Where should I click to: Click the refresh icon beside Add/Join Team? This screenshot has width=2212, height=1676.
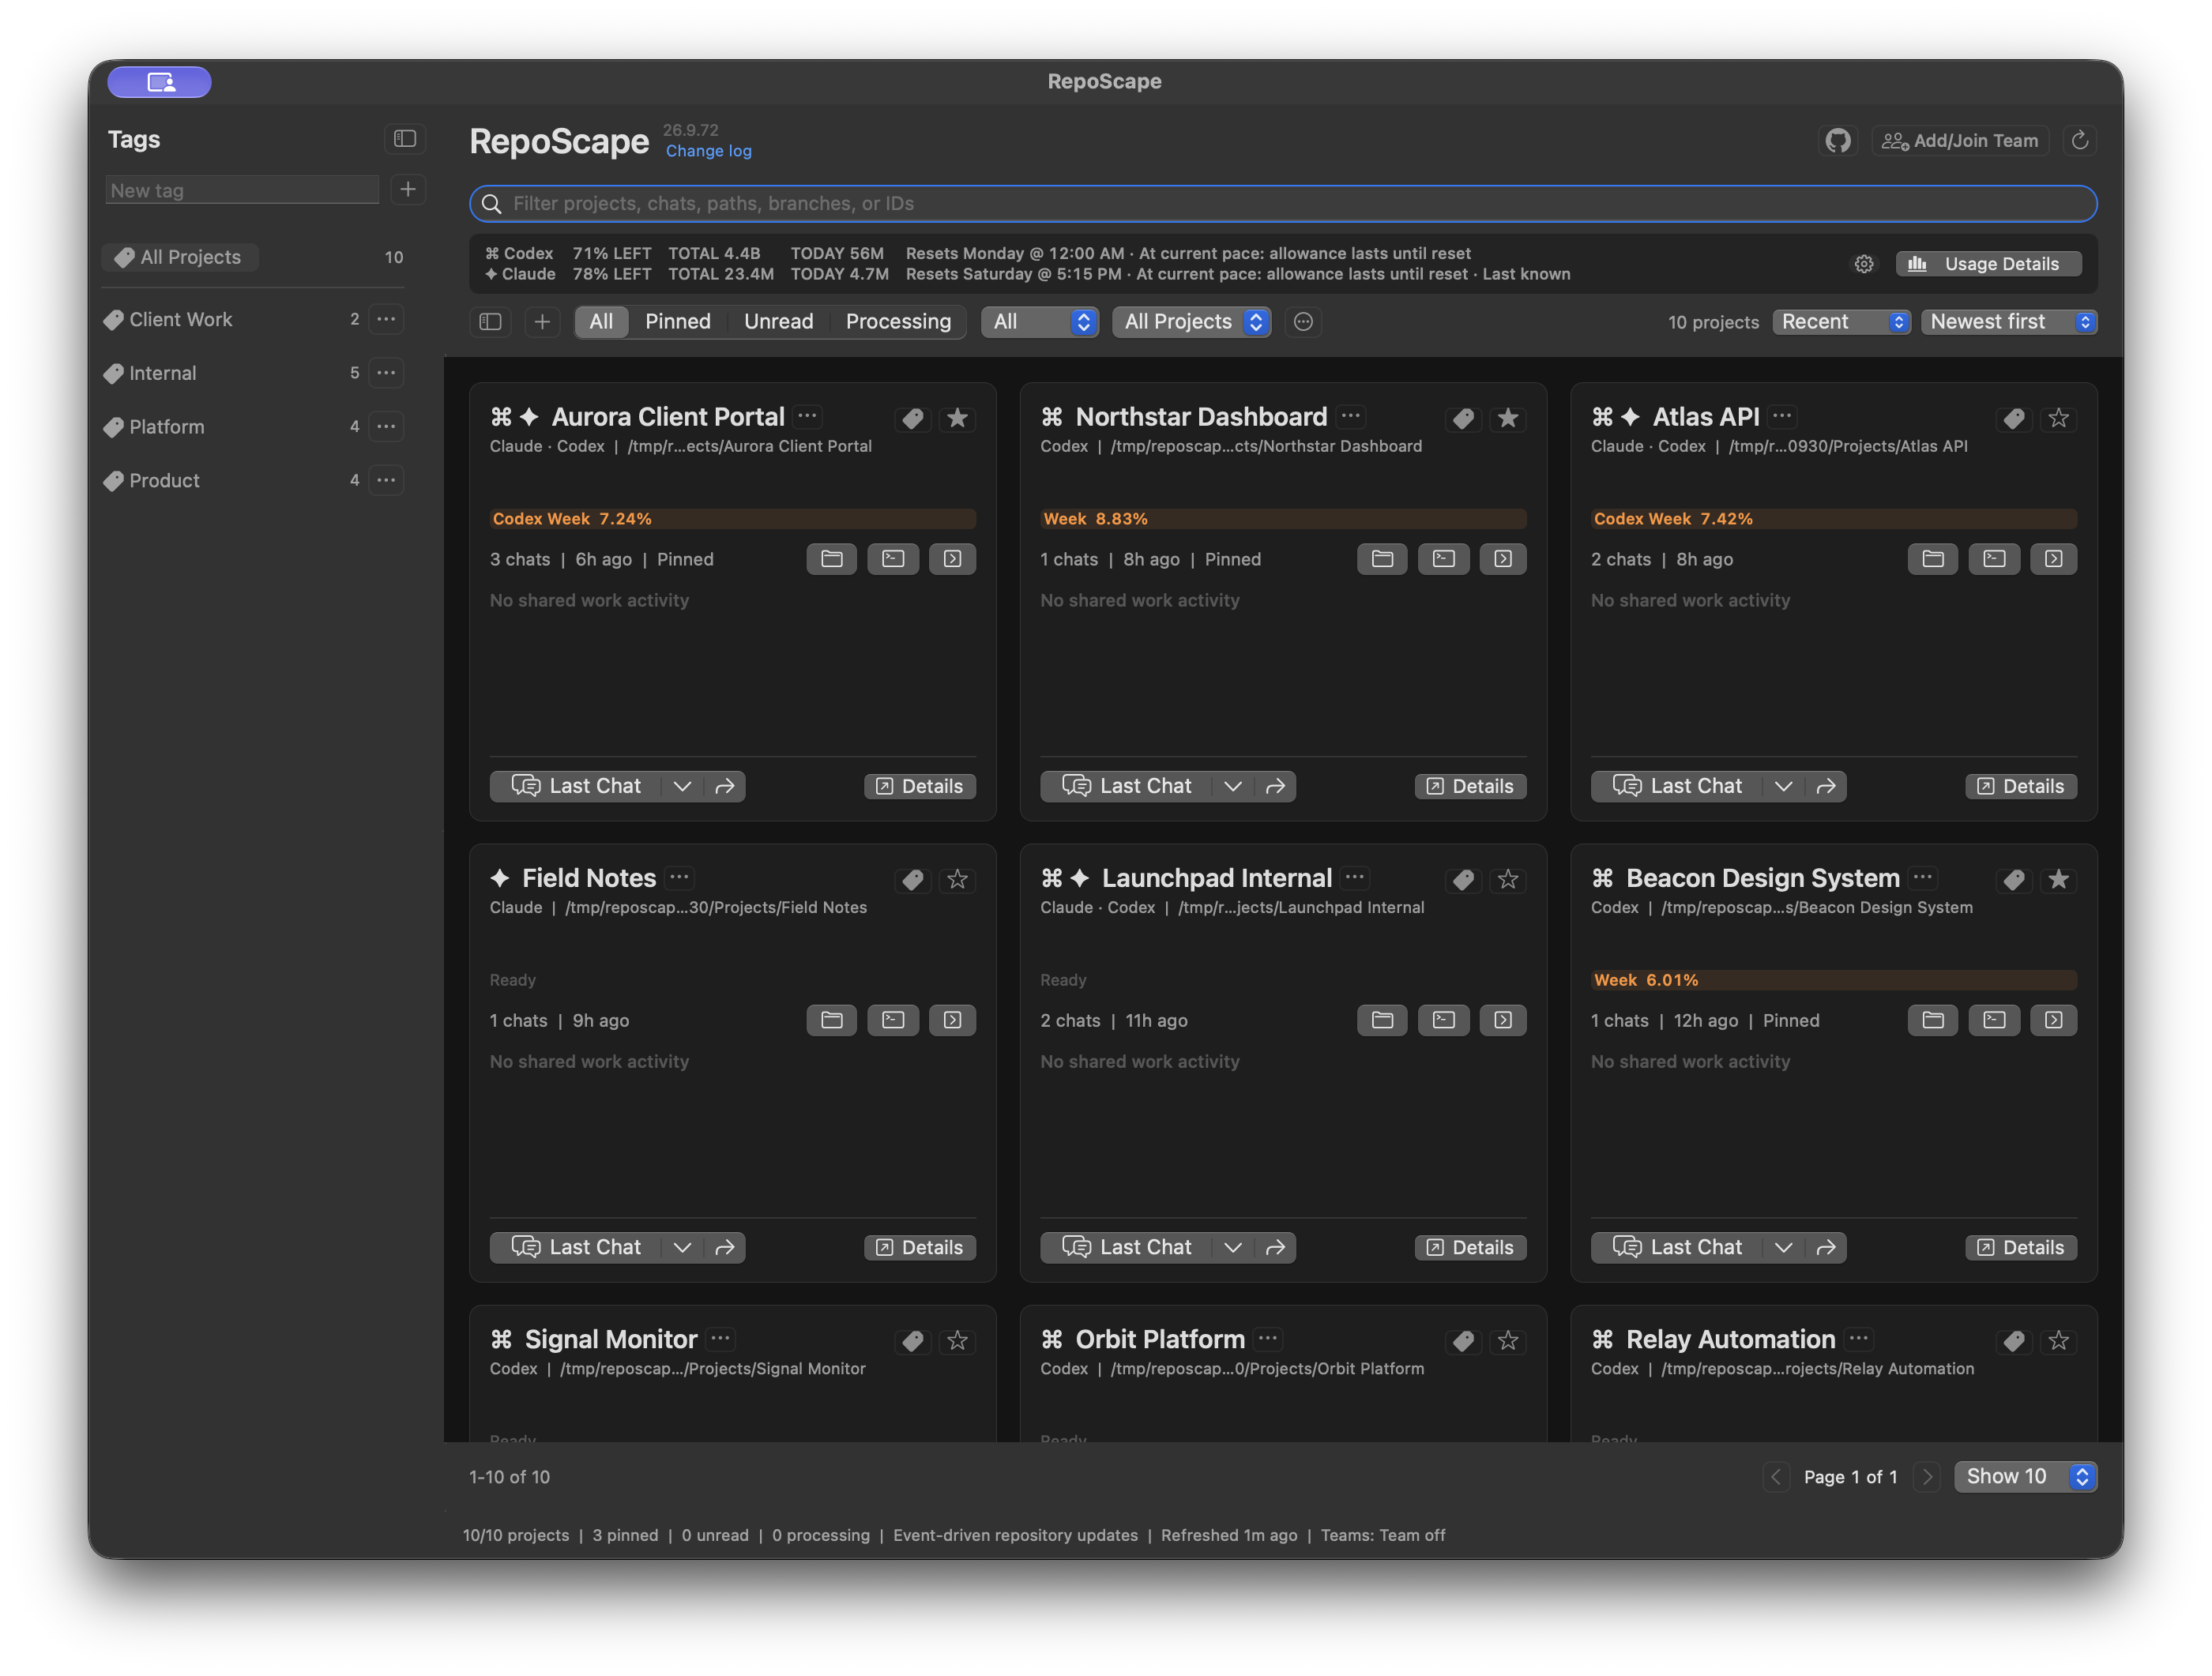(2080, 141)
